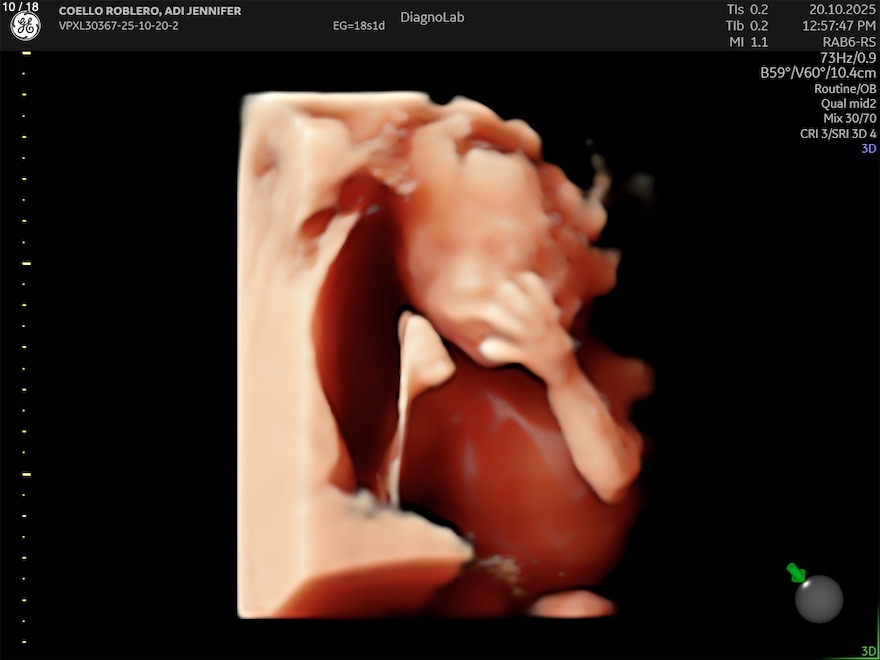Image resolution: width=880 pixels, height=660 pixels.
Task: Click the Mix 30/70 render setting
Action: [x=850, y=118]
